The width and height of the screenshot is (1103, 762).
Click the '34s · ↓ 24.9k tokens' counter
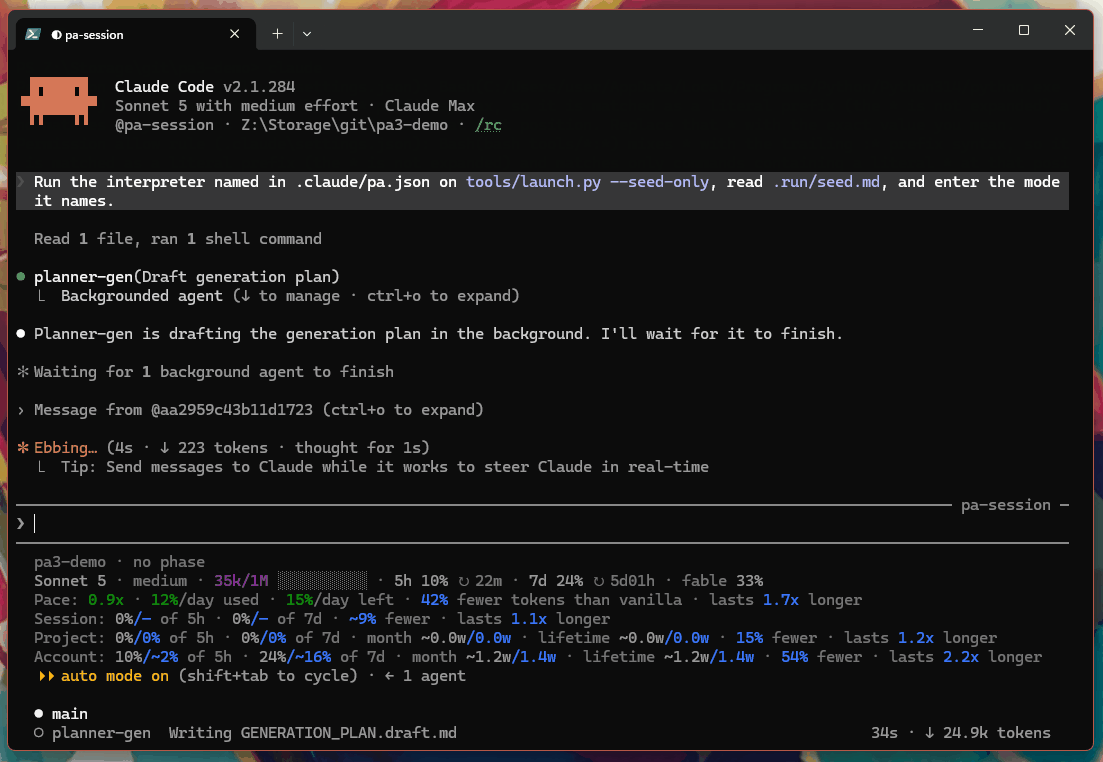coord(961,732)
